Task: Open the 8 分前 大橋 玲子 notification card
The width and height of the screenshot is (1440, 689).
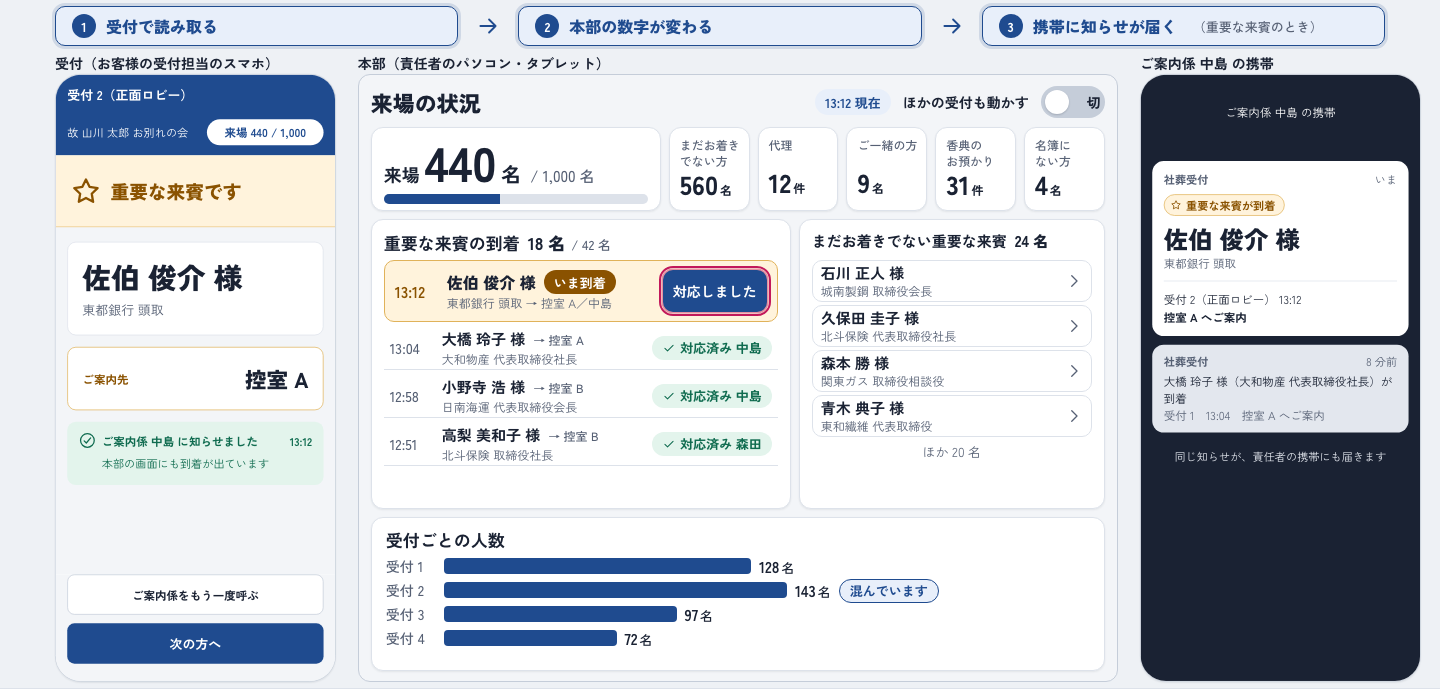Action: tap(1280, 389)
